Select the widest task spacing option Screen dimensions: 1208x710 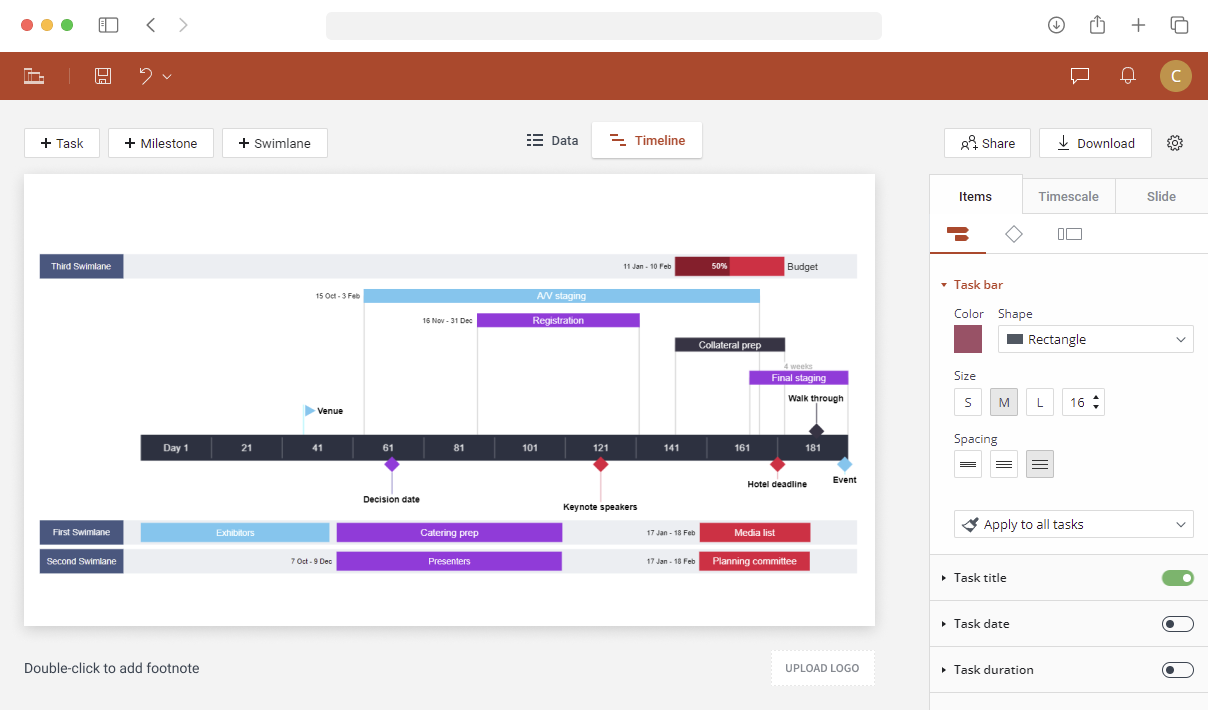tap(1040, 464)
